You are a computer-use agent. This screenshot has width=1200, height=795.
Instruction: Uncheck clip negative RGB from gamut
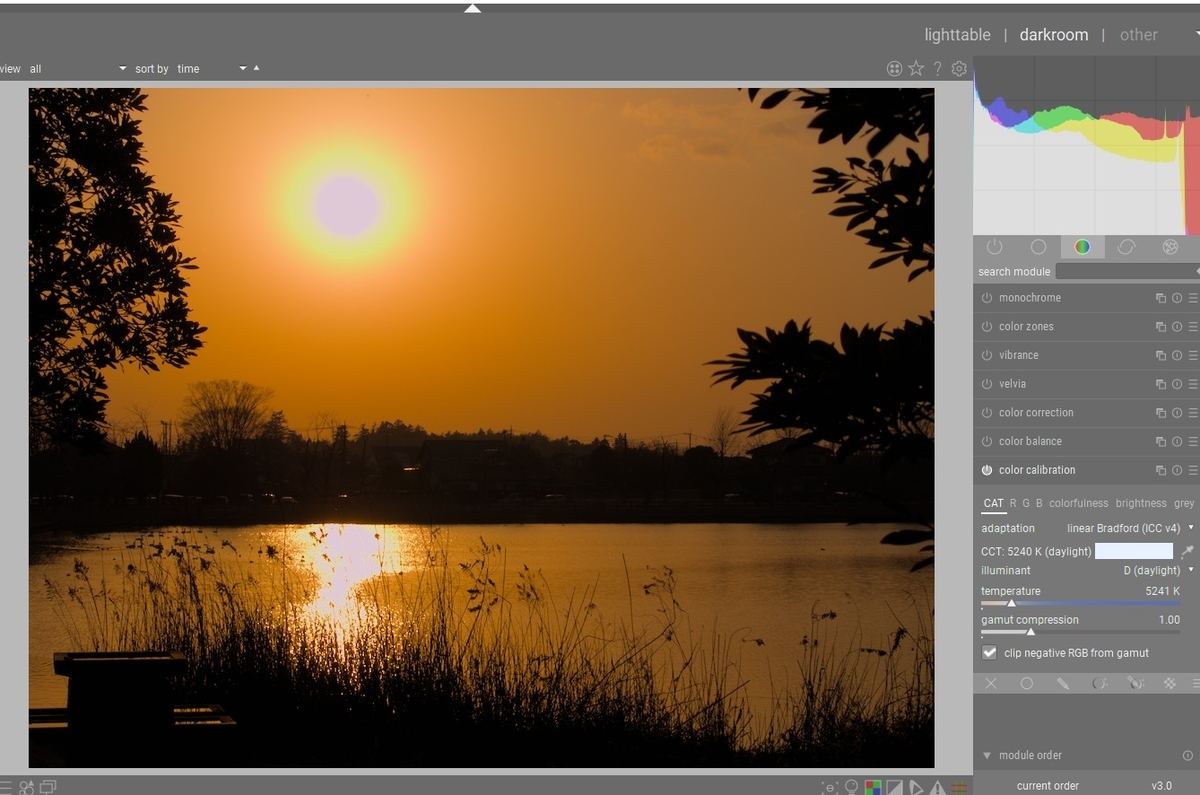(990, 653)
